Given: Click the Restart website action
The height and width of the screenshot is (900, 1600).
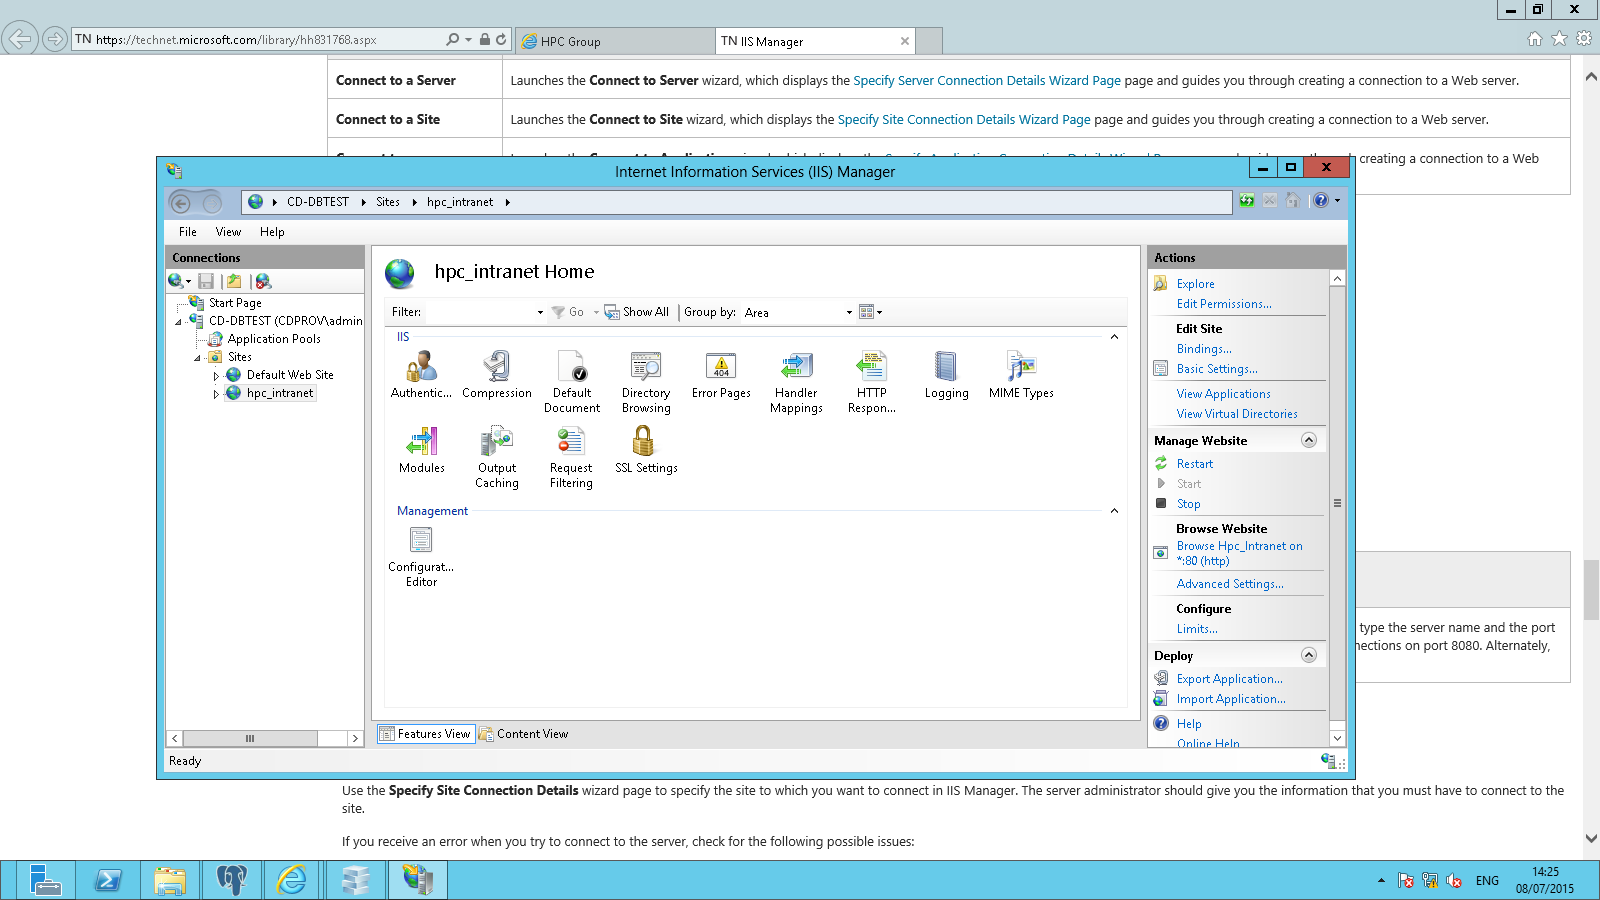Looking at the screenshot, I should tap(1194, 464).
